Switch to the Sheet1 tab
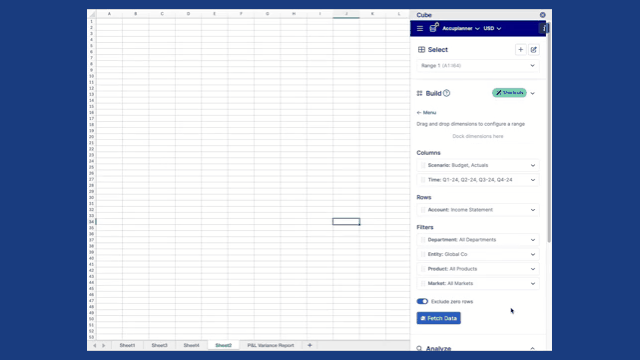 pyautogui.click(x=127, y=345)
